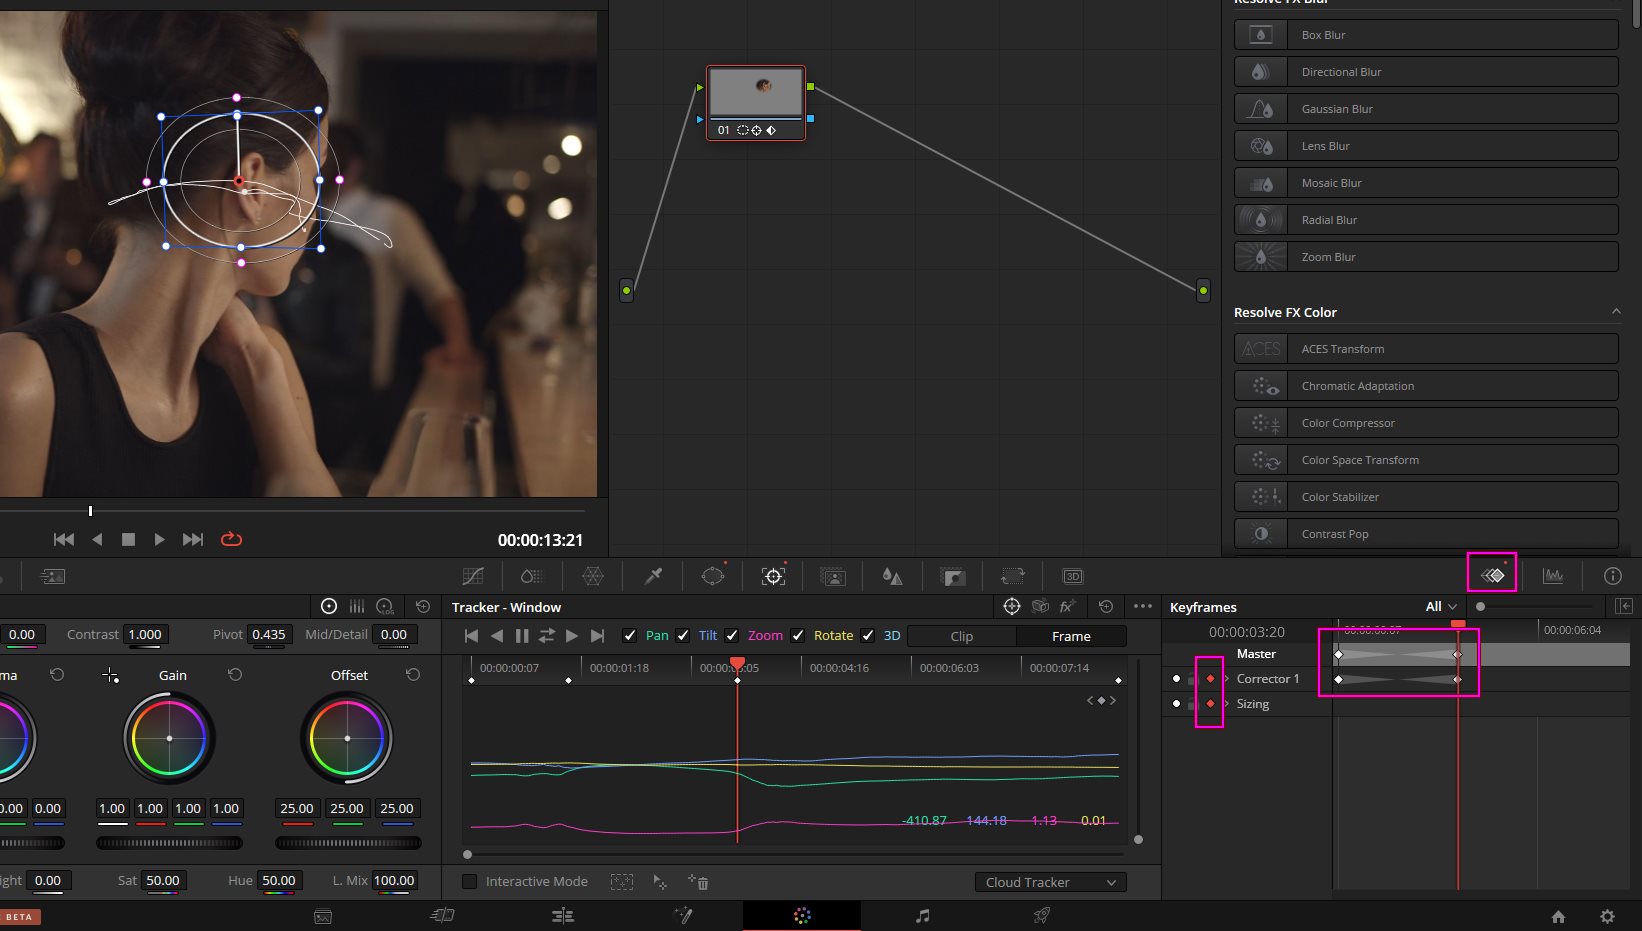Viewport: 1642px width, 931px height.
Task: Pause tracking in tracker
Action: tap(522, 635)
